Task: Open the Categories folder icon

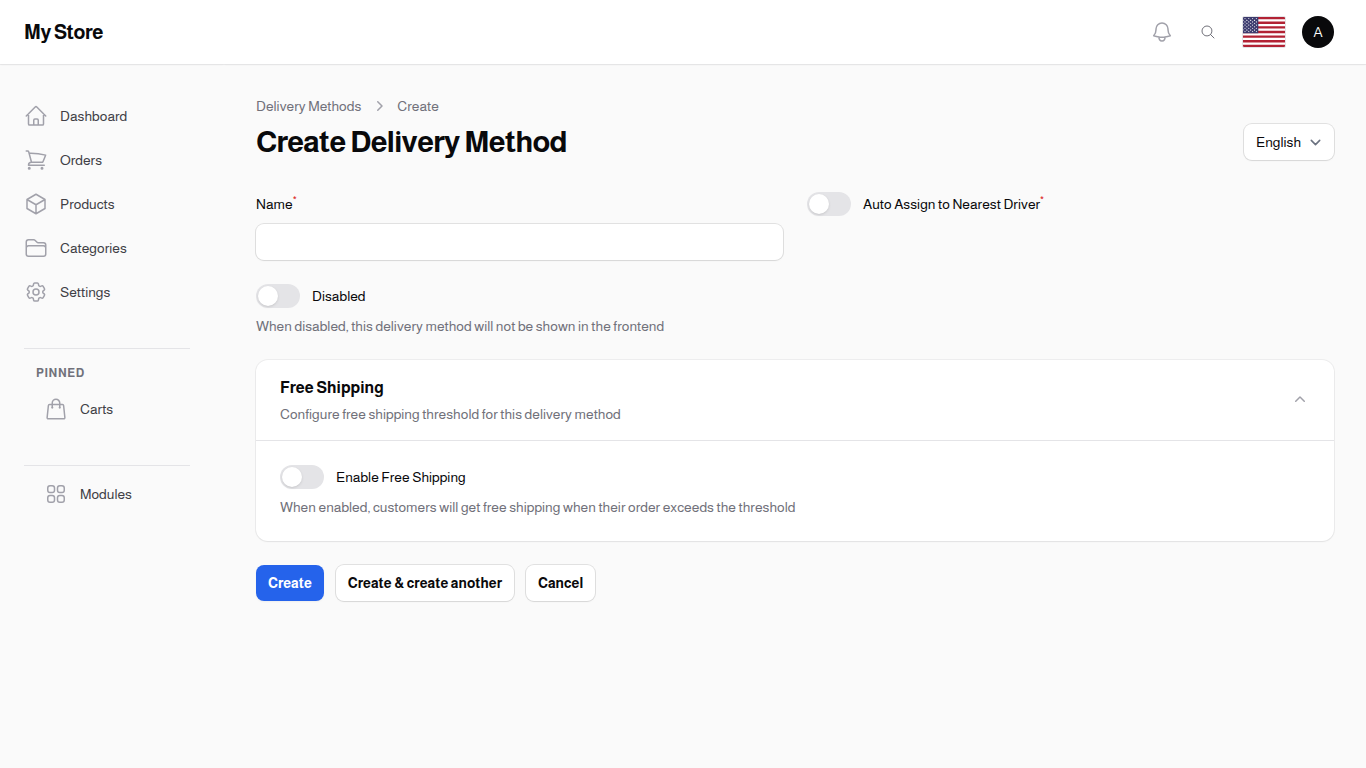Action: coord(36,248)
